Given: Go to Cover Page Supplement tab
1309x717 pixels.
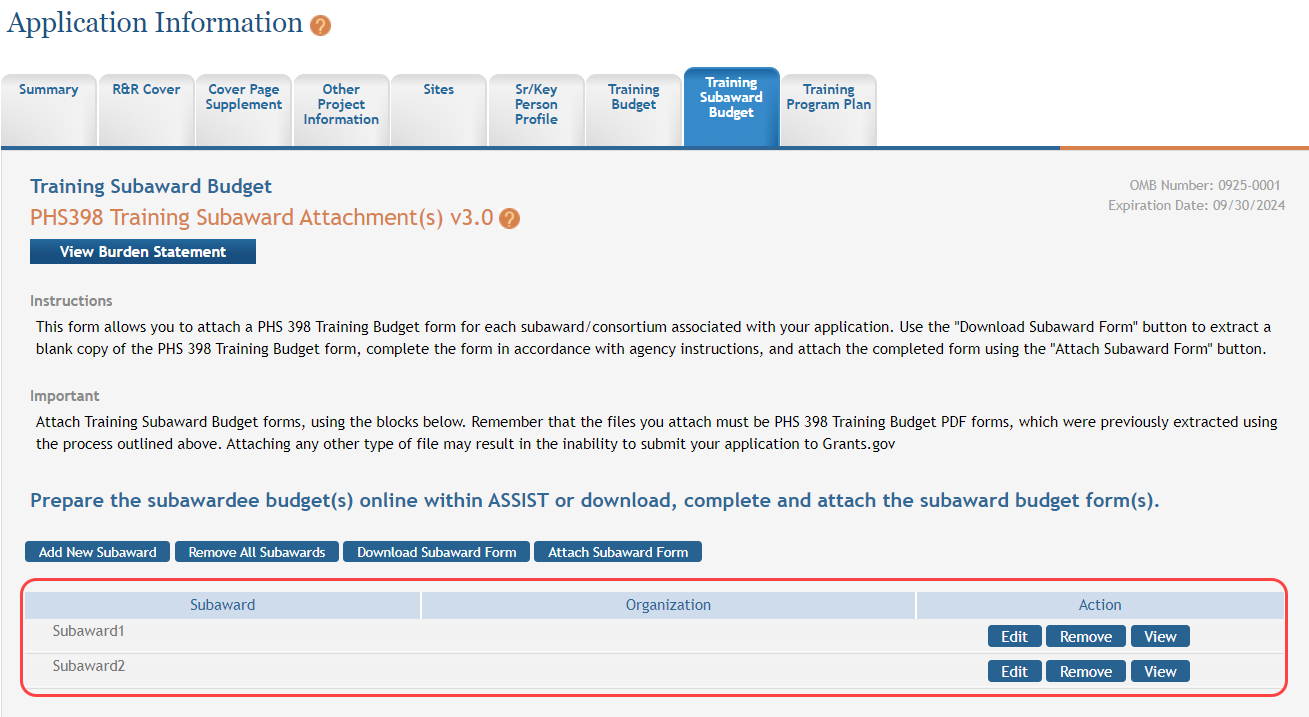Looking at the screenshot, I should pos(244,97).
